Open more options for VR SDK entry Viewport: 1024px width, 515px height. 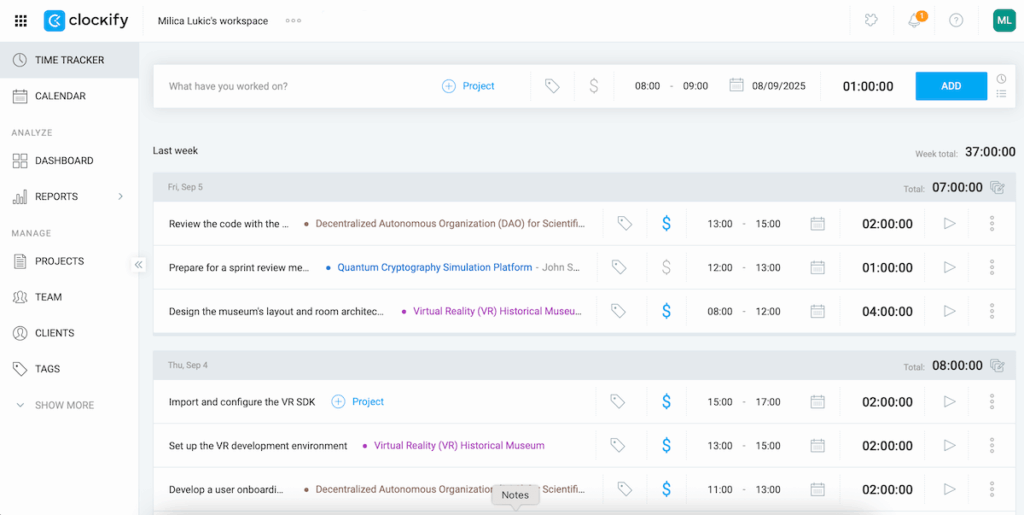(991, 401)
